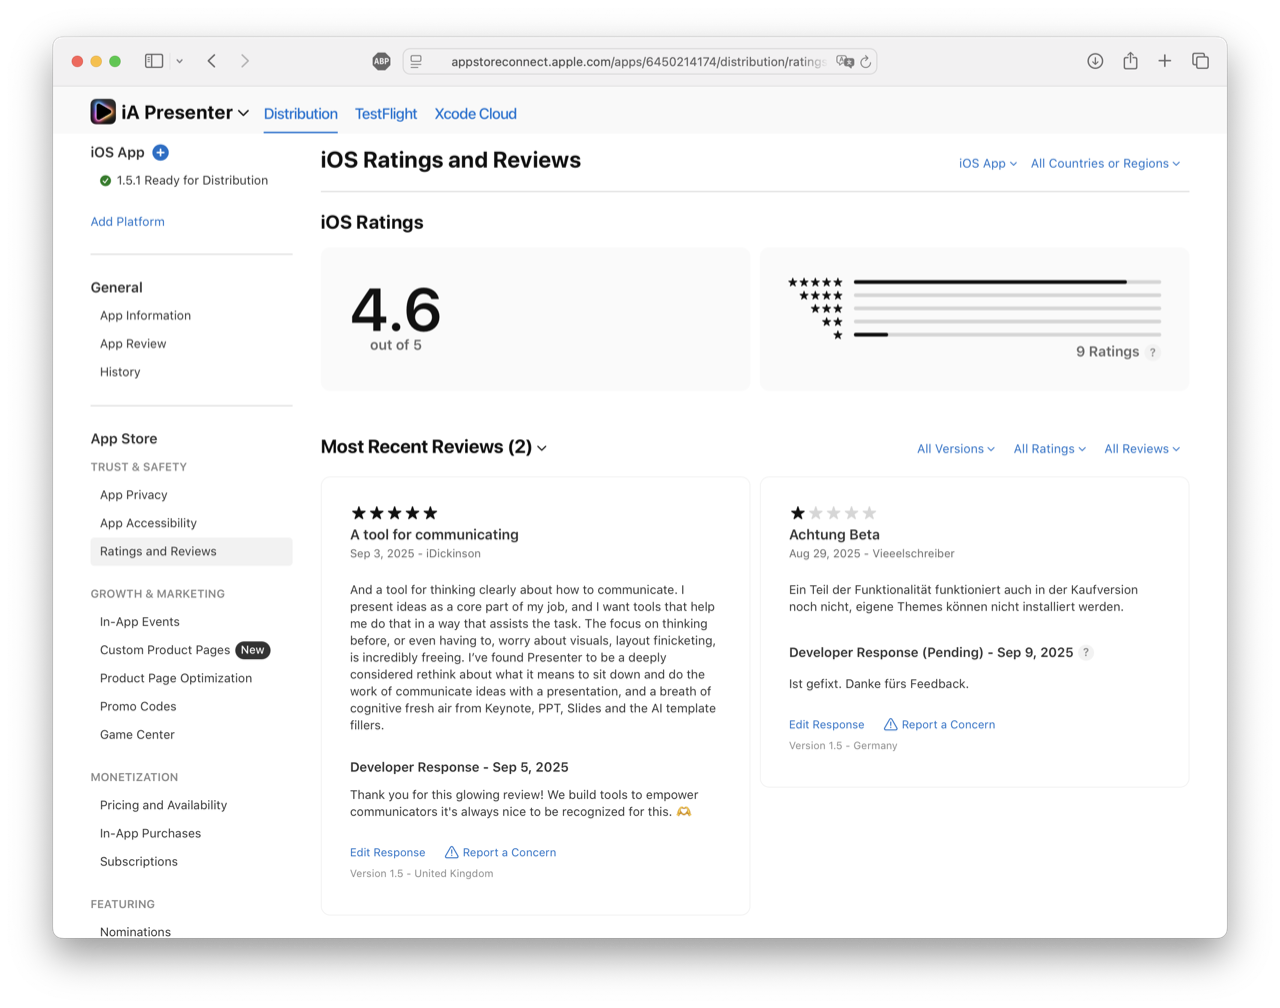Click the 'New' badge on Custom Product Pages
The width and height of the screenshot is (1280, 1008).
[253, 650]
